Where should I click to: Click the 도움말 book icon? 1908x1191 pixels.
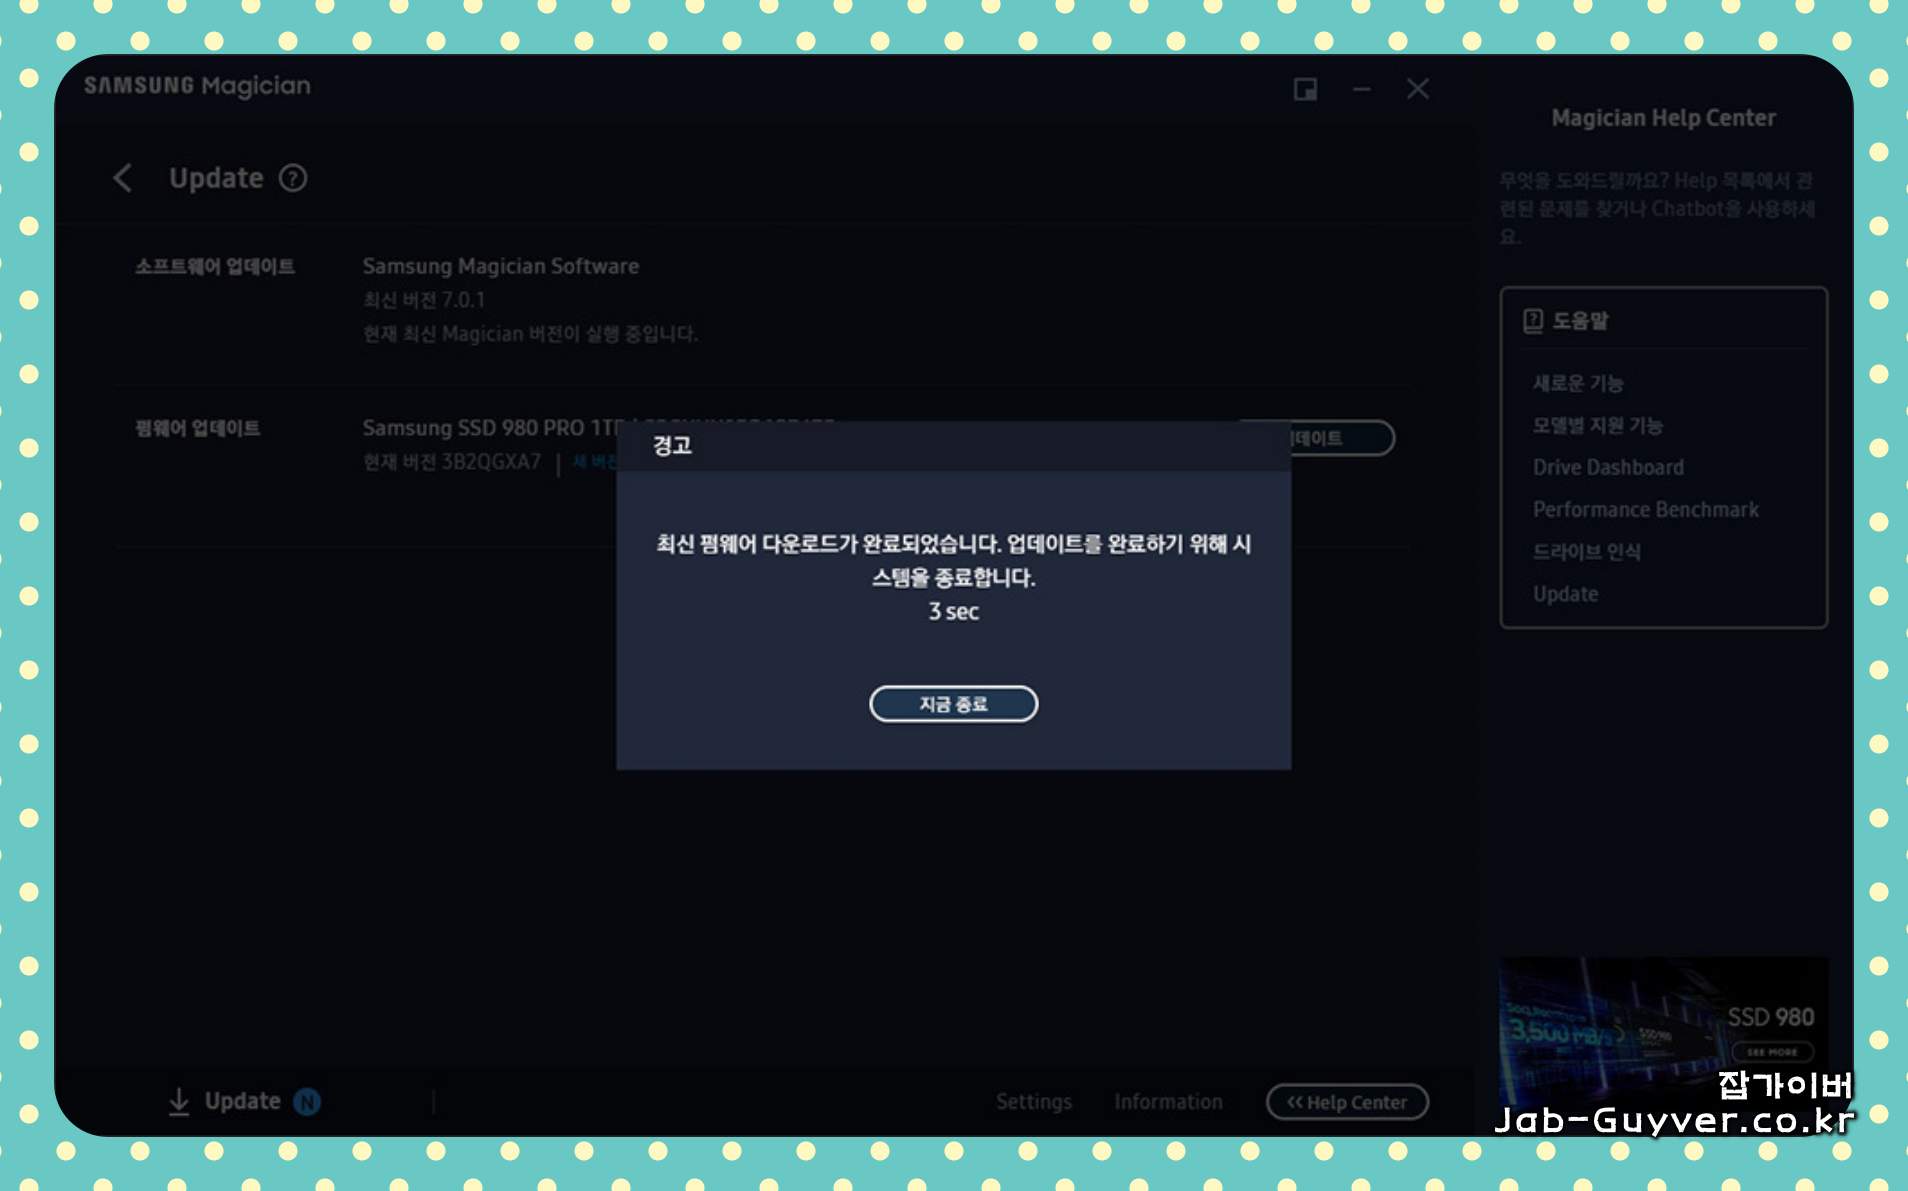point(1533,321)
